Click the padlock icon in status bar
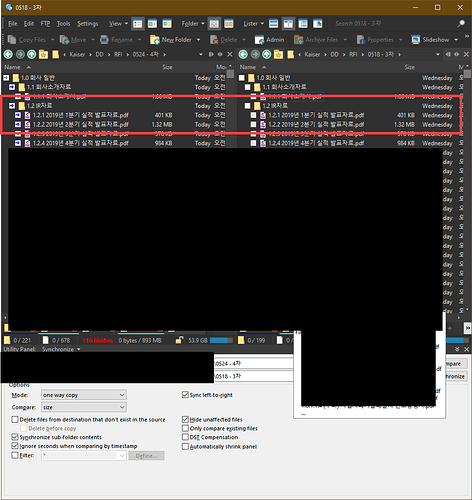This screenshot has width=472, height=500. [x=179, y=340]
